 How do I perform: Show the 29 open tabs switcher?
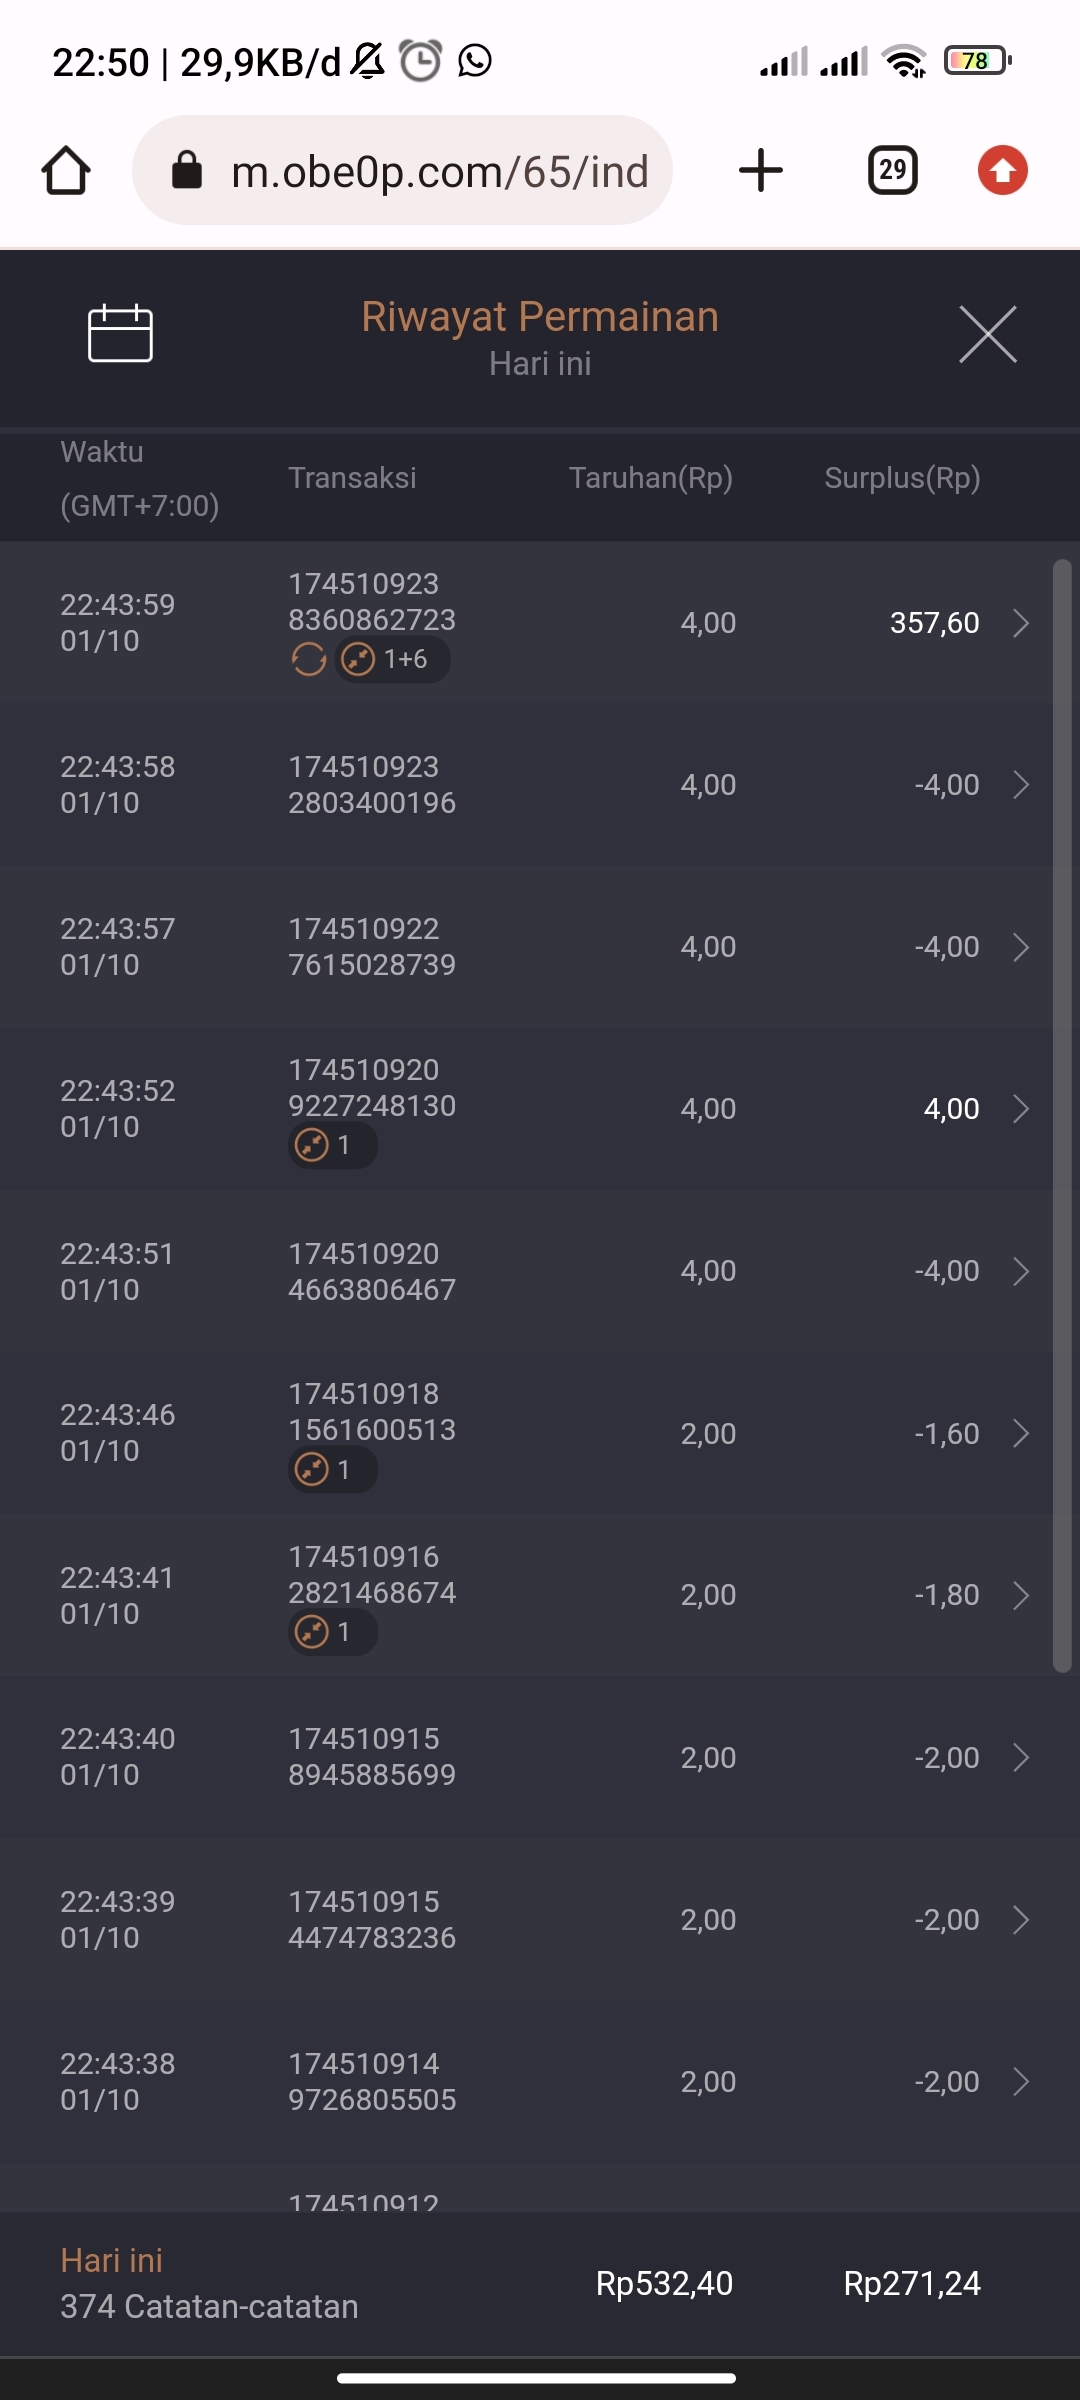pos(892,170)
